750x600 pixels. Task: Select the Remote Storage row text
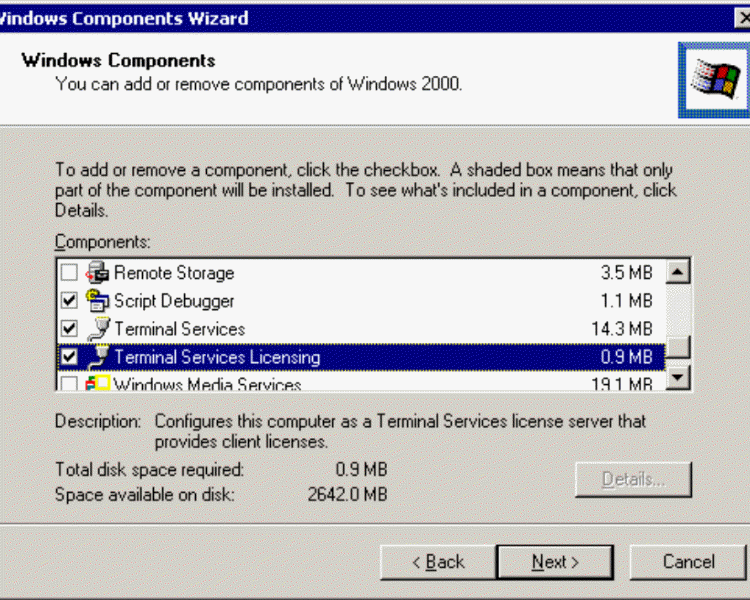[174, 273]
